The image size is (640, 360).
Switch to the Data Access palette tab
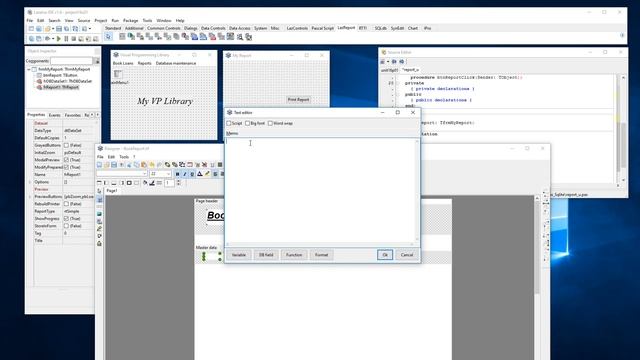pos(239,28)
